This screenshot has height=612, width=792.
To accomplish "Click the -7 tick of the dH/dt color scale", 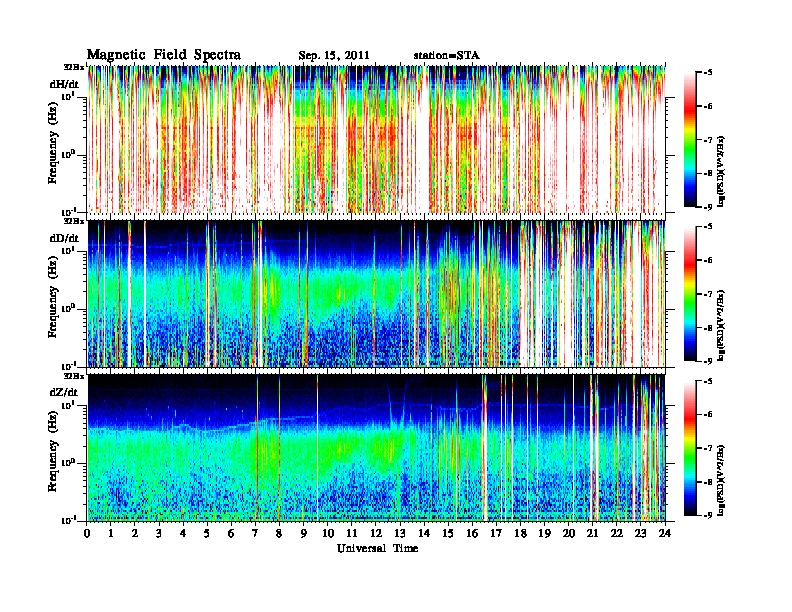I will [707, 140].
